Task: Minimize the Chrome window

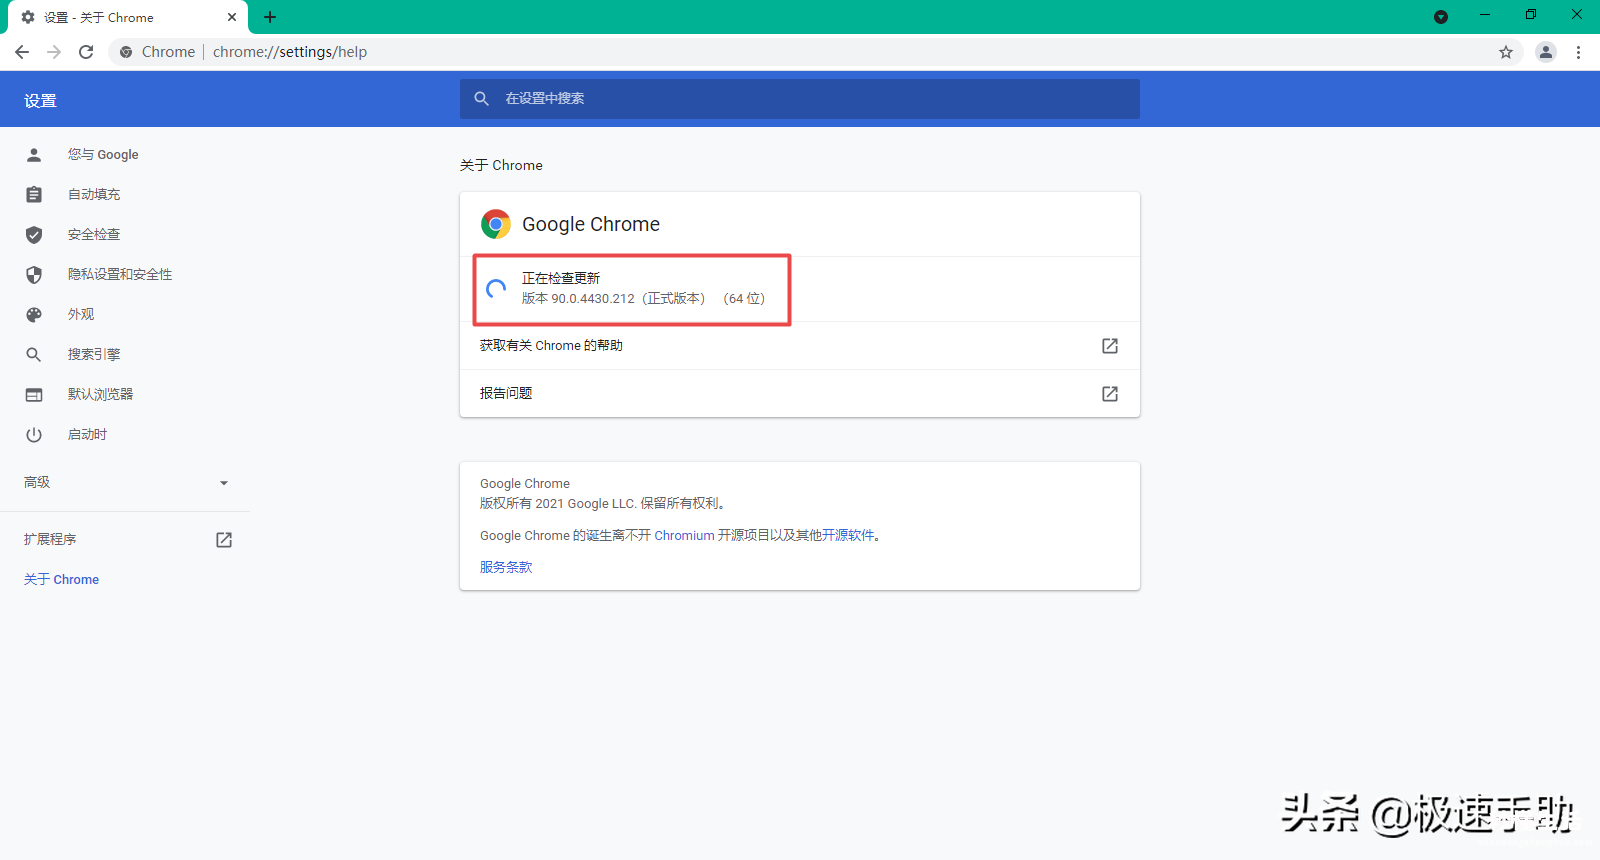Action: (1485, 15)
